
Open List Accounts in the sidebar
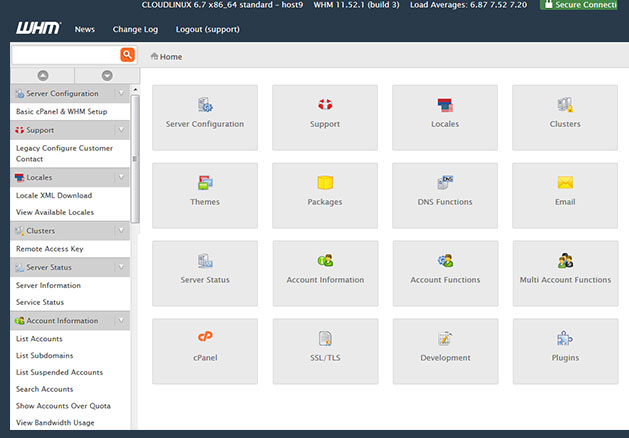39,339
